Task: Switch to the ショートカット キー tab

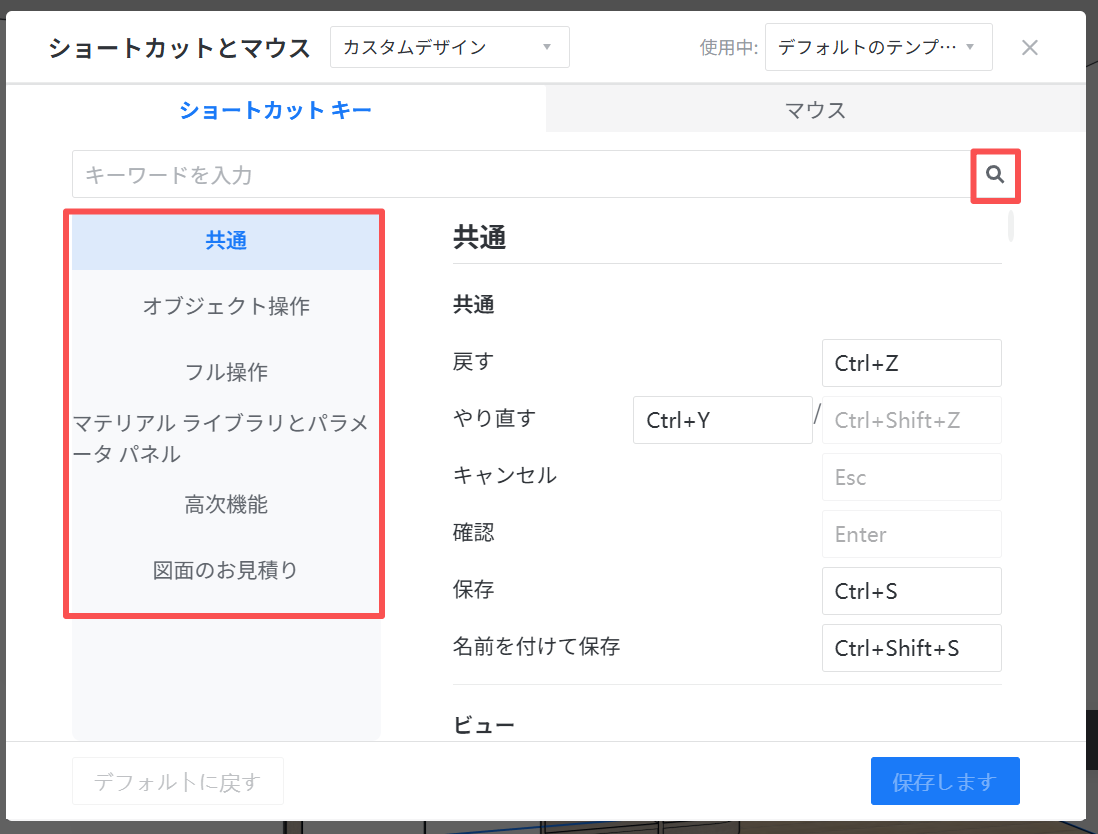Action: [x=276, y=110]
